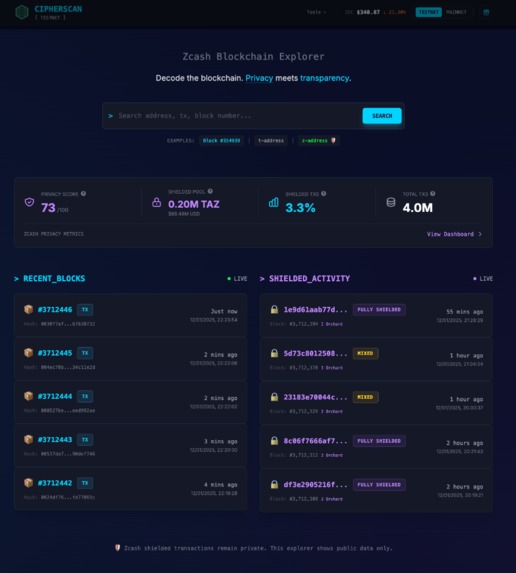516x573 pixels.
Task: Try the Block #354939 example
Action: point(221,141)
